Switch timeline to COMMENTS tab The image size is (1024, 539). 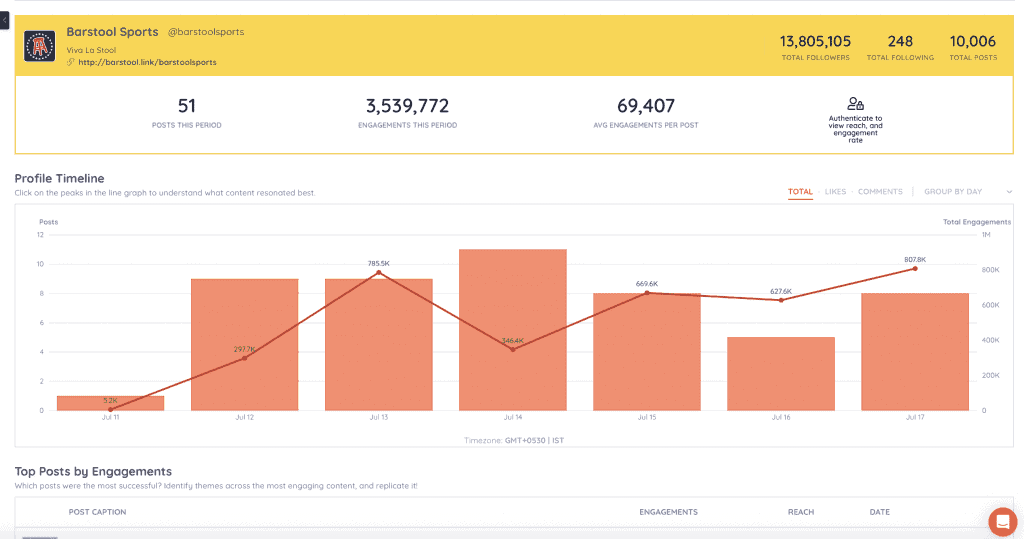pyautogui.click(x=880, y=191)
